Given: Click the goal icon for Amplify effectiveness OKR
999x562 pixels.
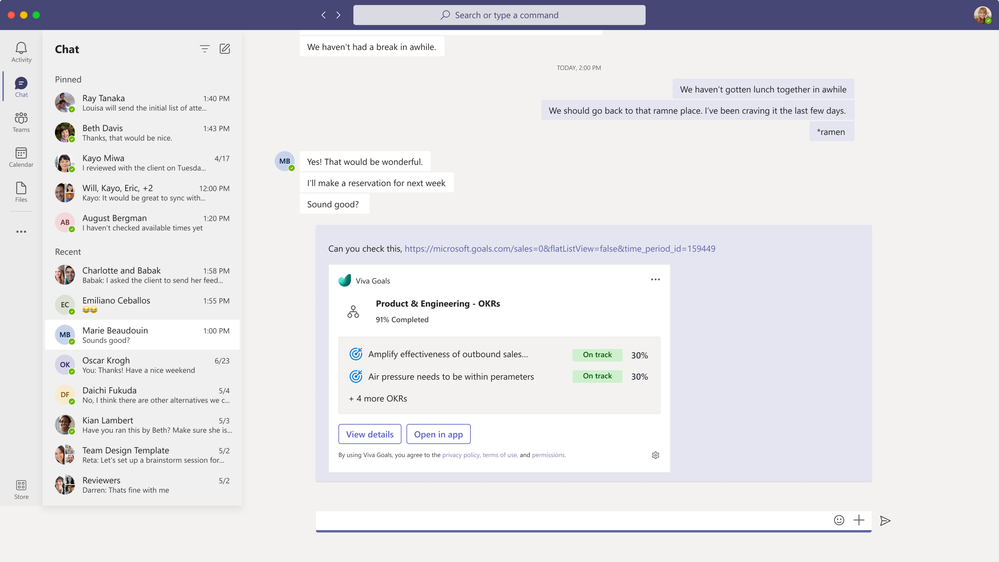Looking at the screenshot, I should 356,354.
